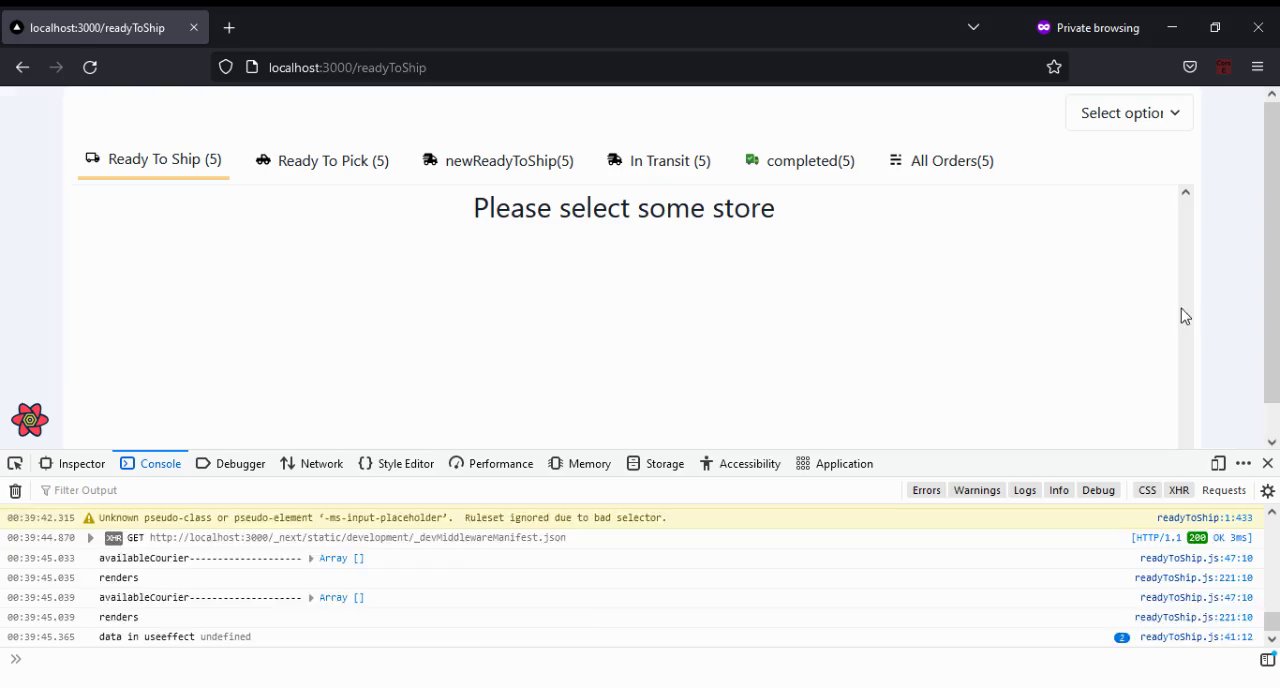Expand the XHR GET request row
Screen dimensions: 1280x688
pos(90,538)
